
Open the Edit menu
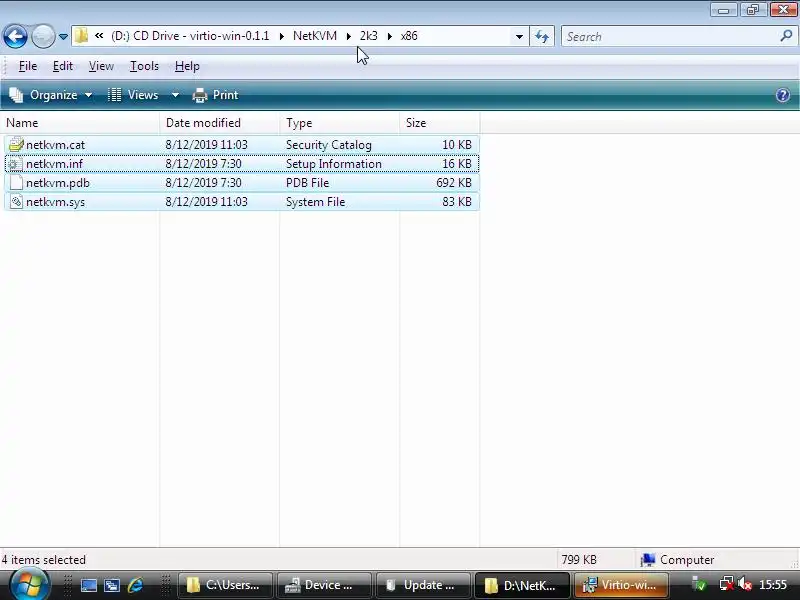pos(63,66)
